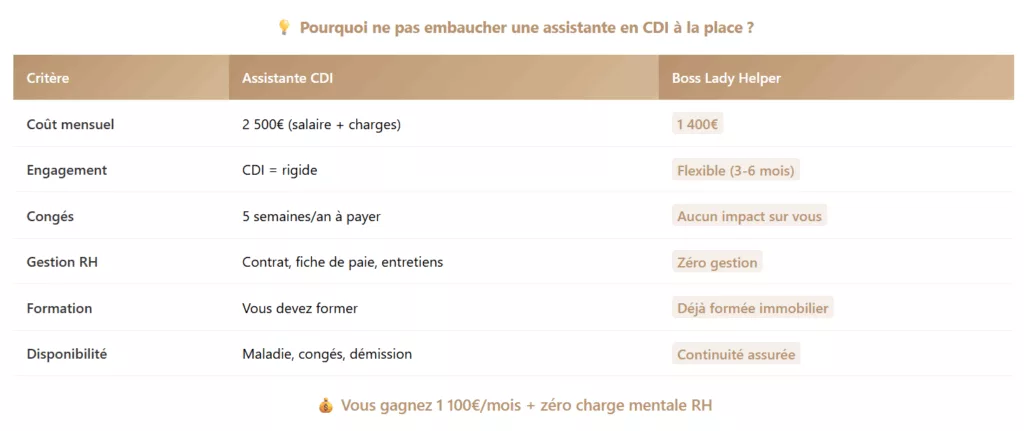
Task: Select the "Engagement" row label
Action: click(67, 171)
